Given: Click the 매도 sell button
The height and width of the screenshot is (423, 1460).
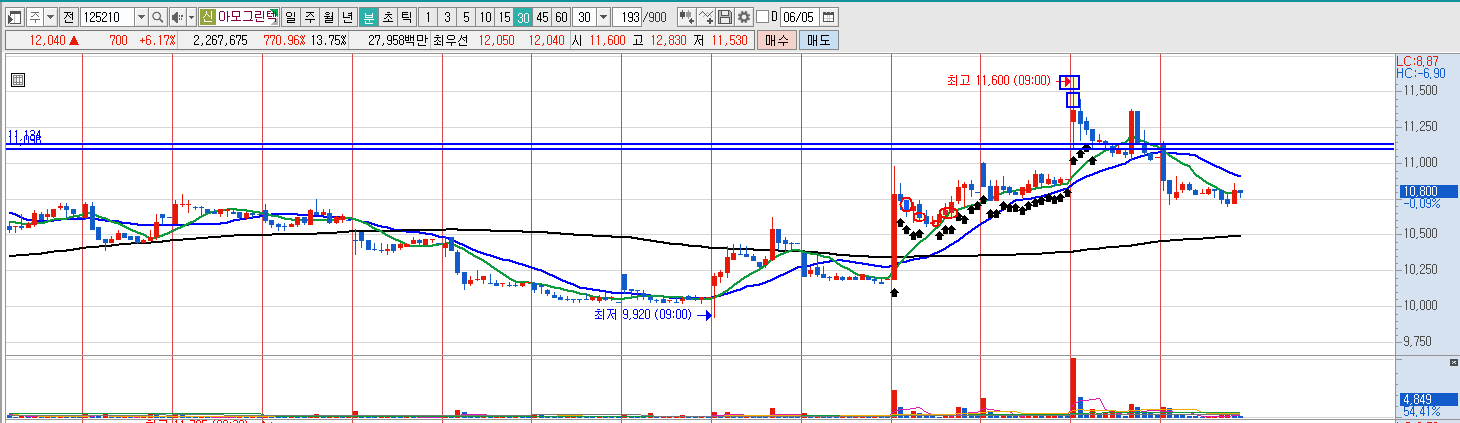Looking at the screenshot, I should point(819,40).
